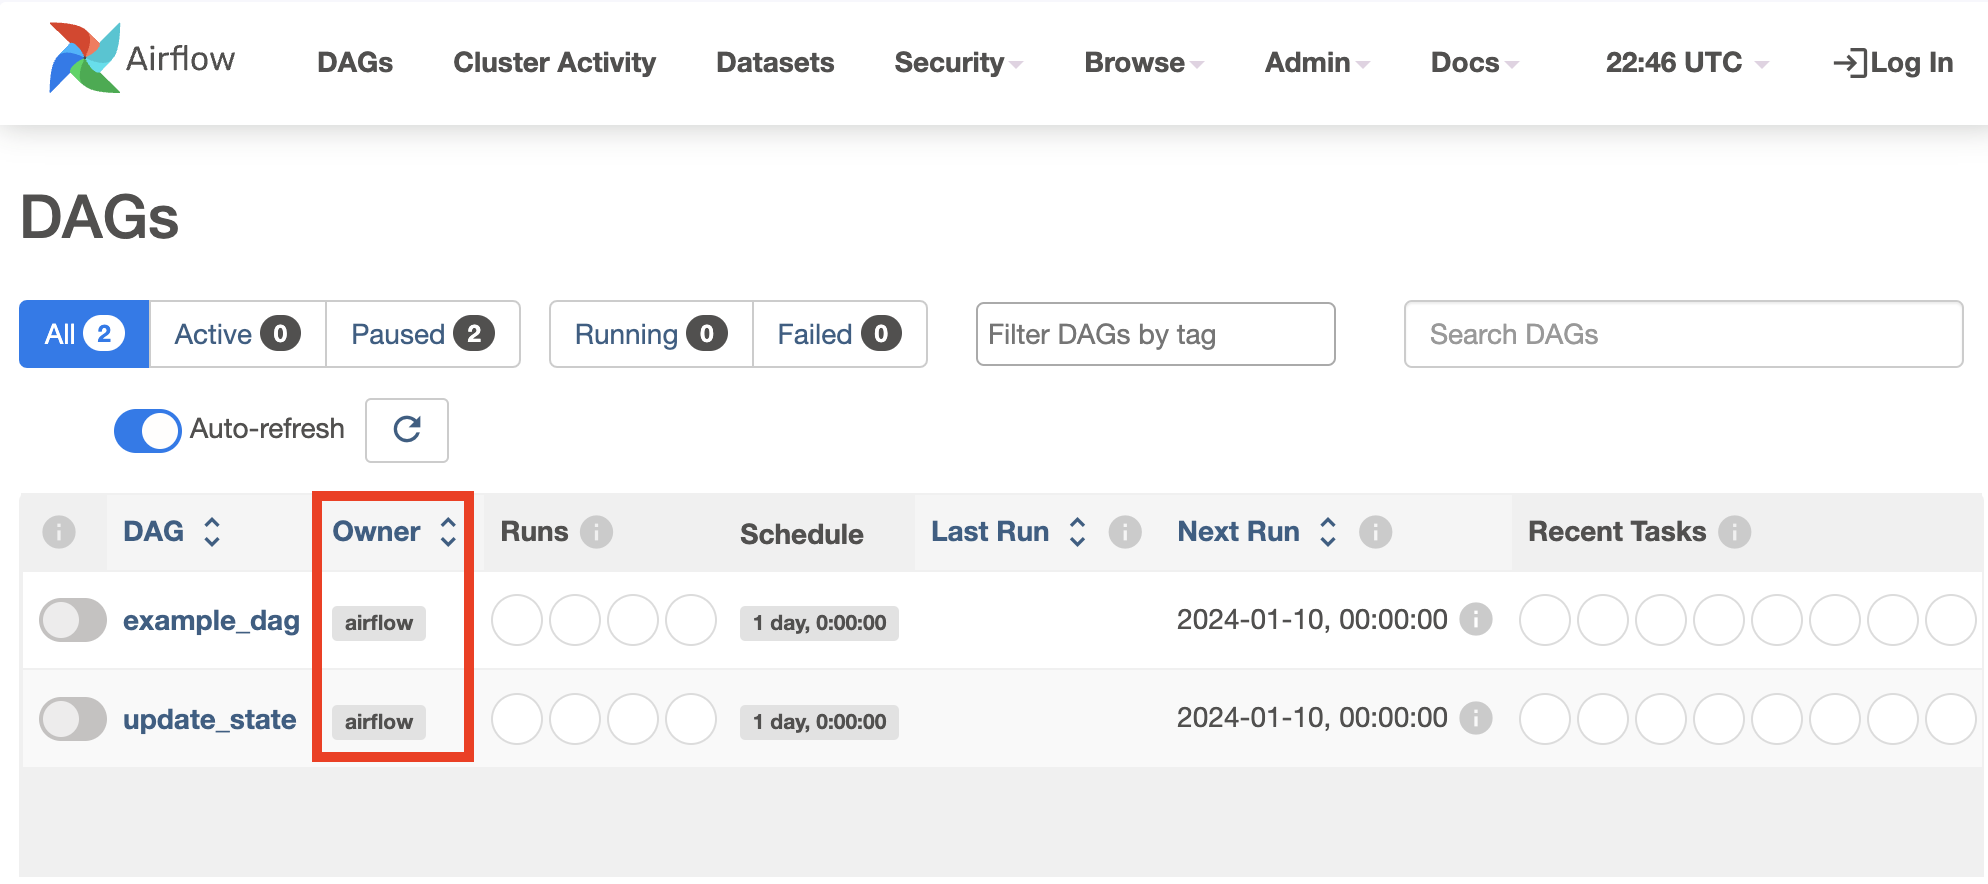Unpause the update_state toggle

click(x=73, y=719)
